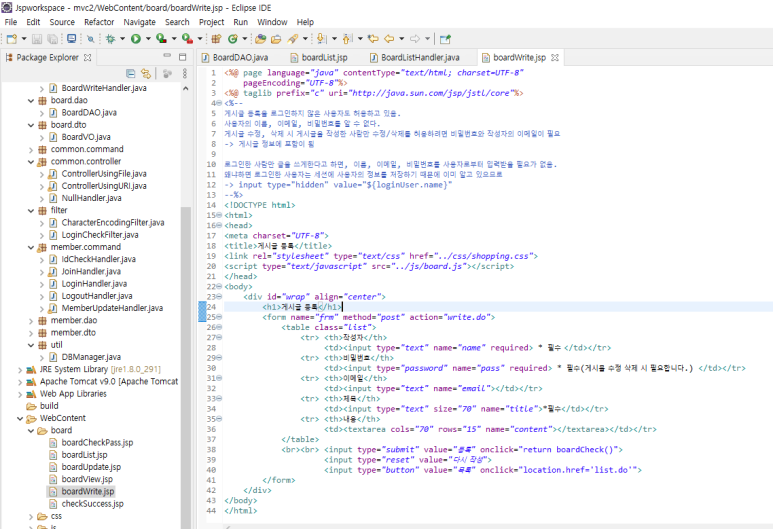Collapse the board.dao package
773x529 pixels.
tap(31, 101)
